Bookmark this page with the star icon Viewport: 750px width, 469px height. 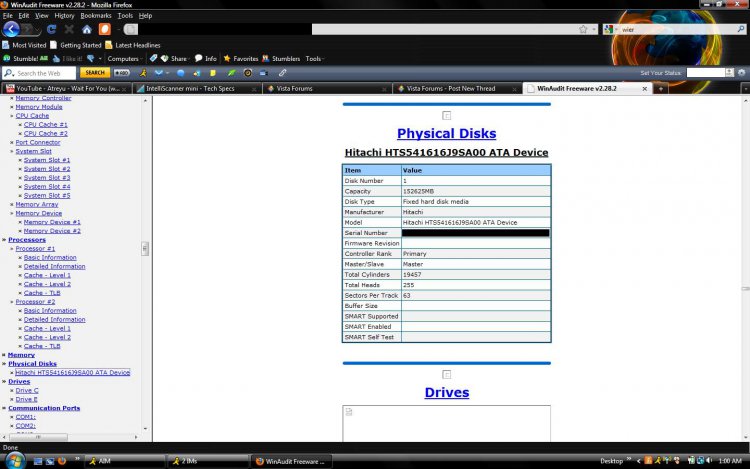point(583,29)
